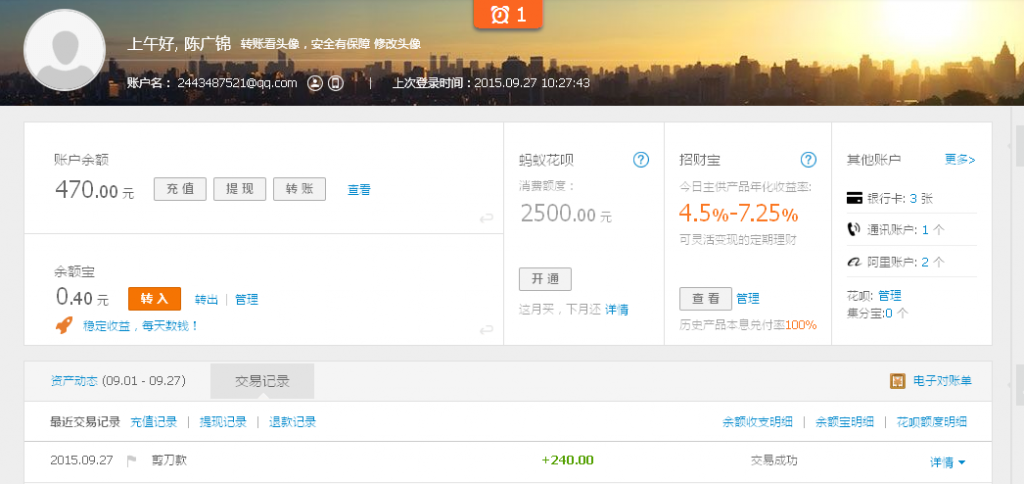This screenshot has height=484, width=1024.
Task: Open the 电子对账单 statement icon
Action: click(x=897, y=381)
